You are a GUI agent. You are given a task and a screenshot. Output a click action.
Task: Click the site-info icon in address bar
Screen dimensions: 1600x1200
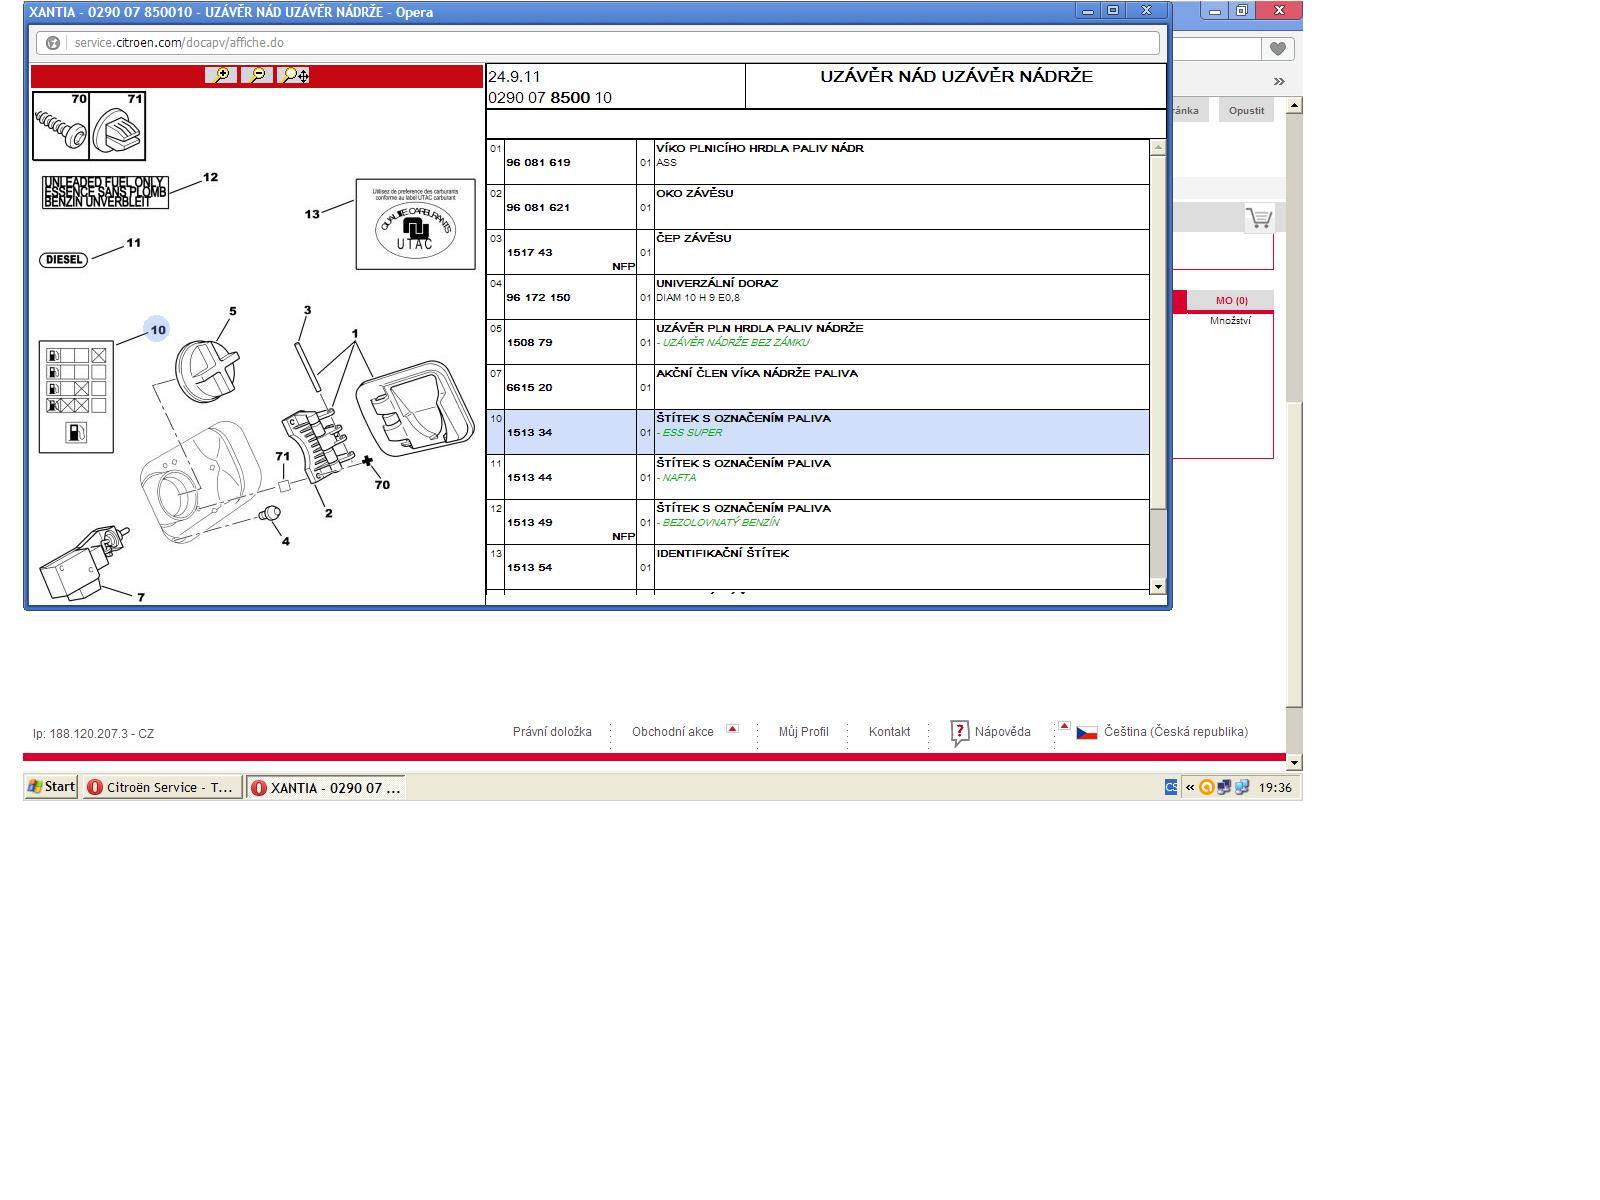pos(53,43)
